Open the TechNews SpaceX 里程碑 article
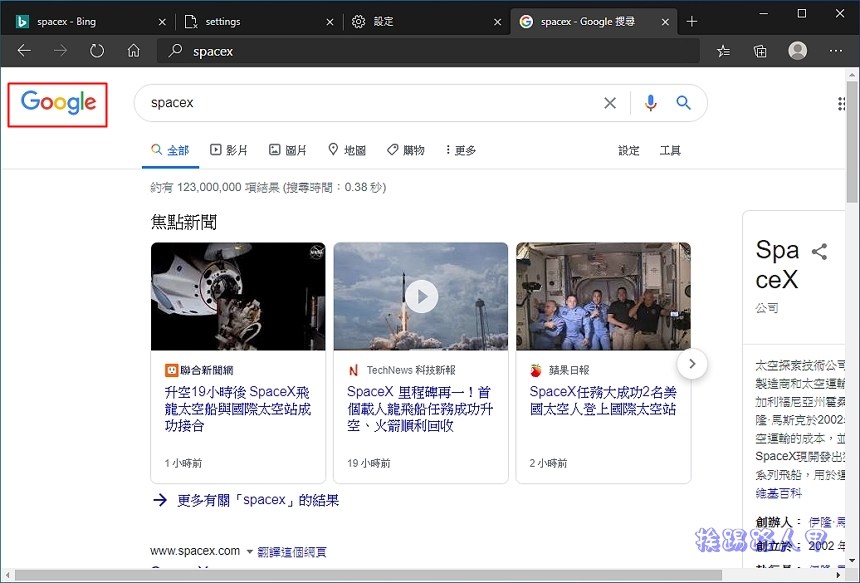The image size is (860, 583). click(x=420, y=409)
